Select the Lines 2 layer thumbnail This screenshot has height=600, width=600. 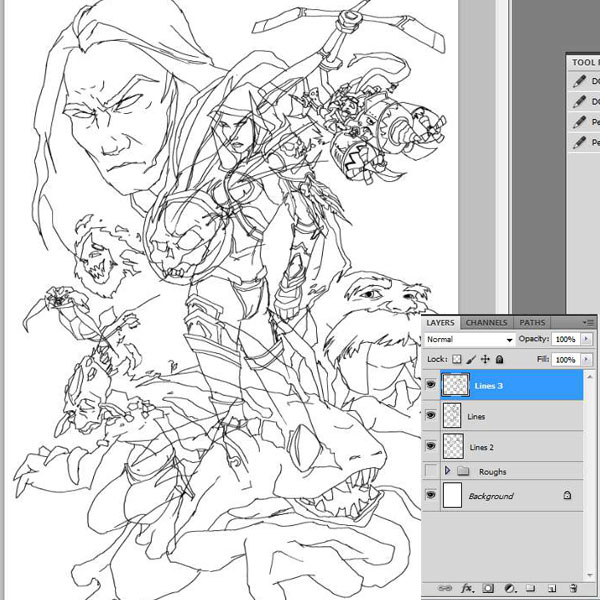tap(453, 446)
